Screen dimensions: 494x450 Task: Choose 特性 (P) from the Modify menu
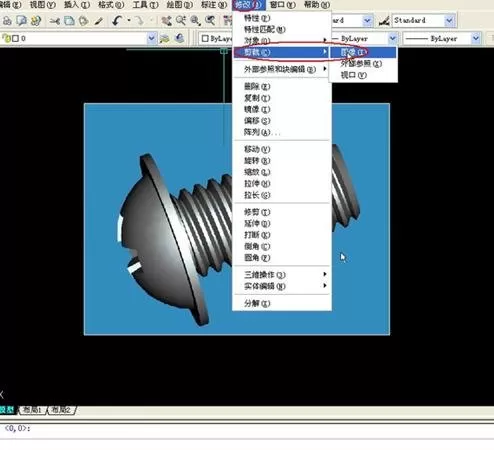282,18
